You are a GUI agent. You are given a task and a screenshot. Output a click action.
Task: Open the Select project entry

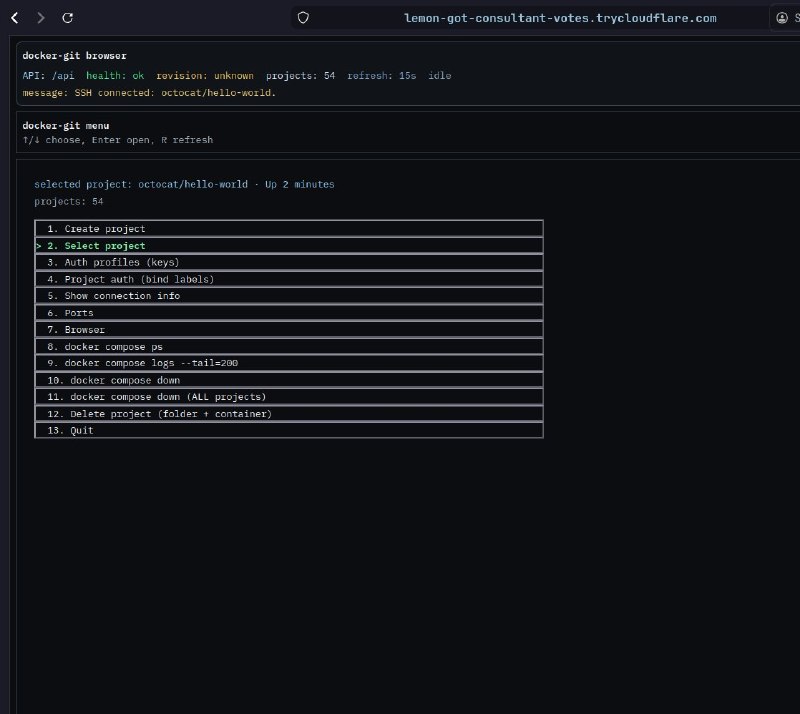click(289, 245)
